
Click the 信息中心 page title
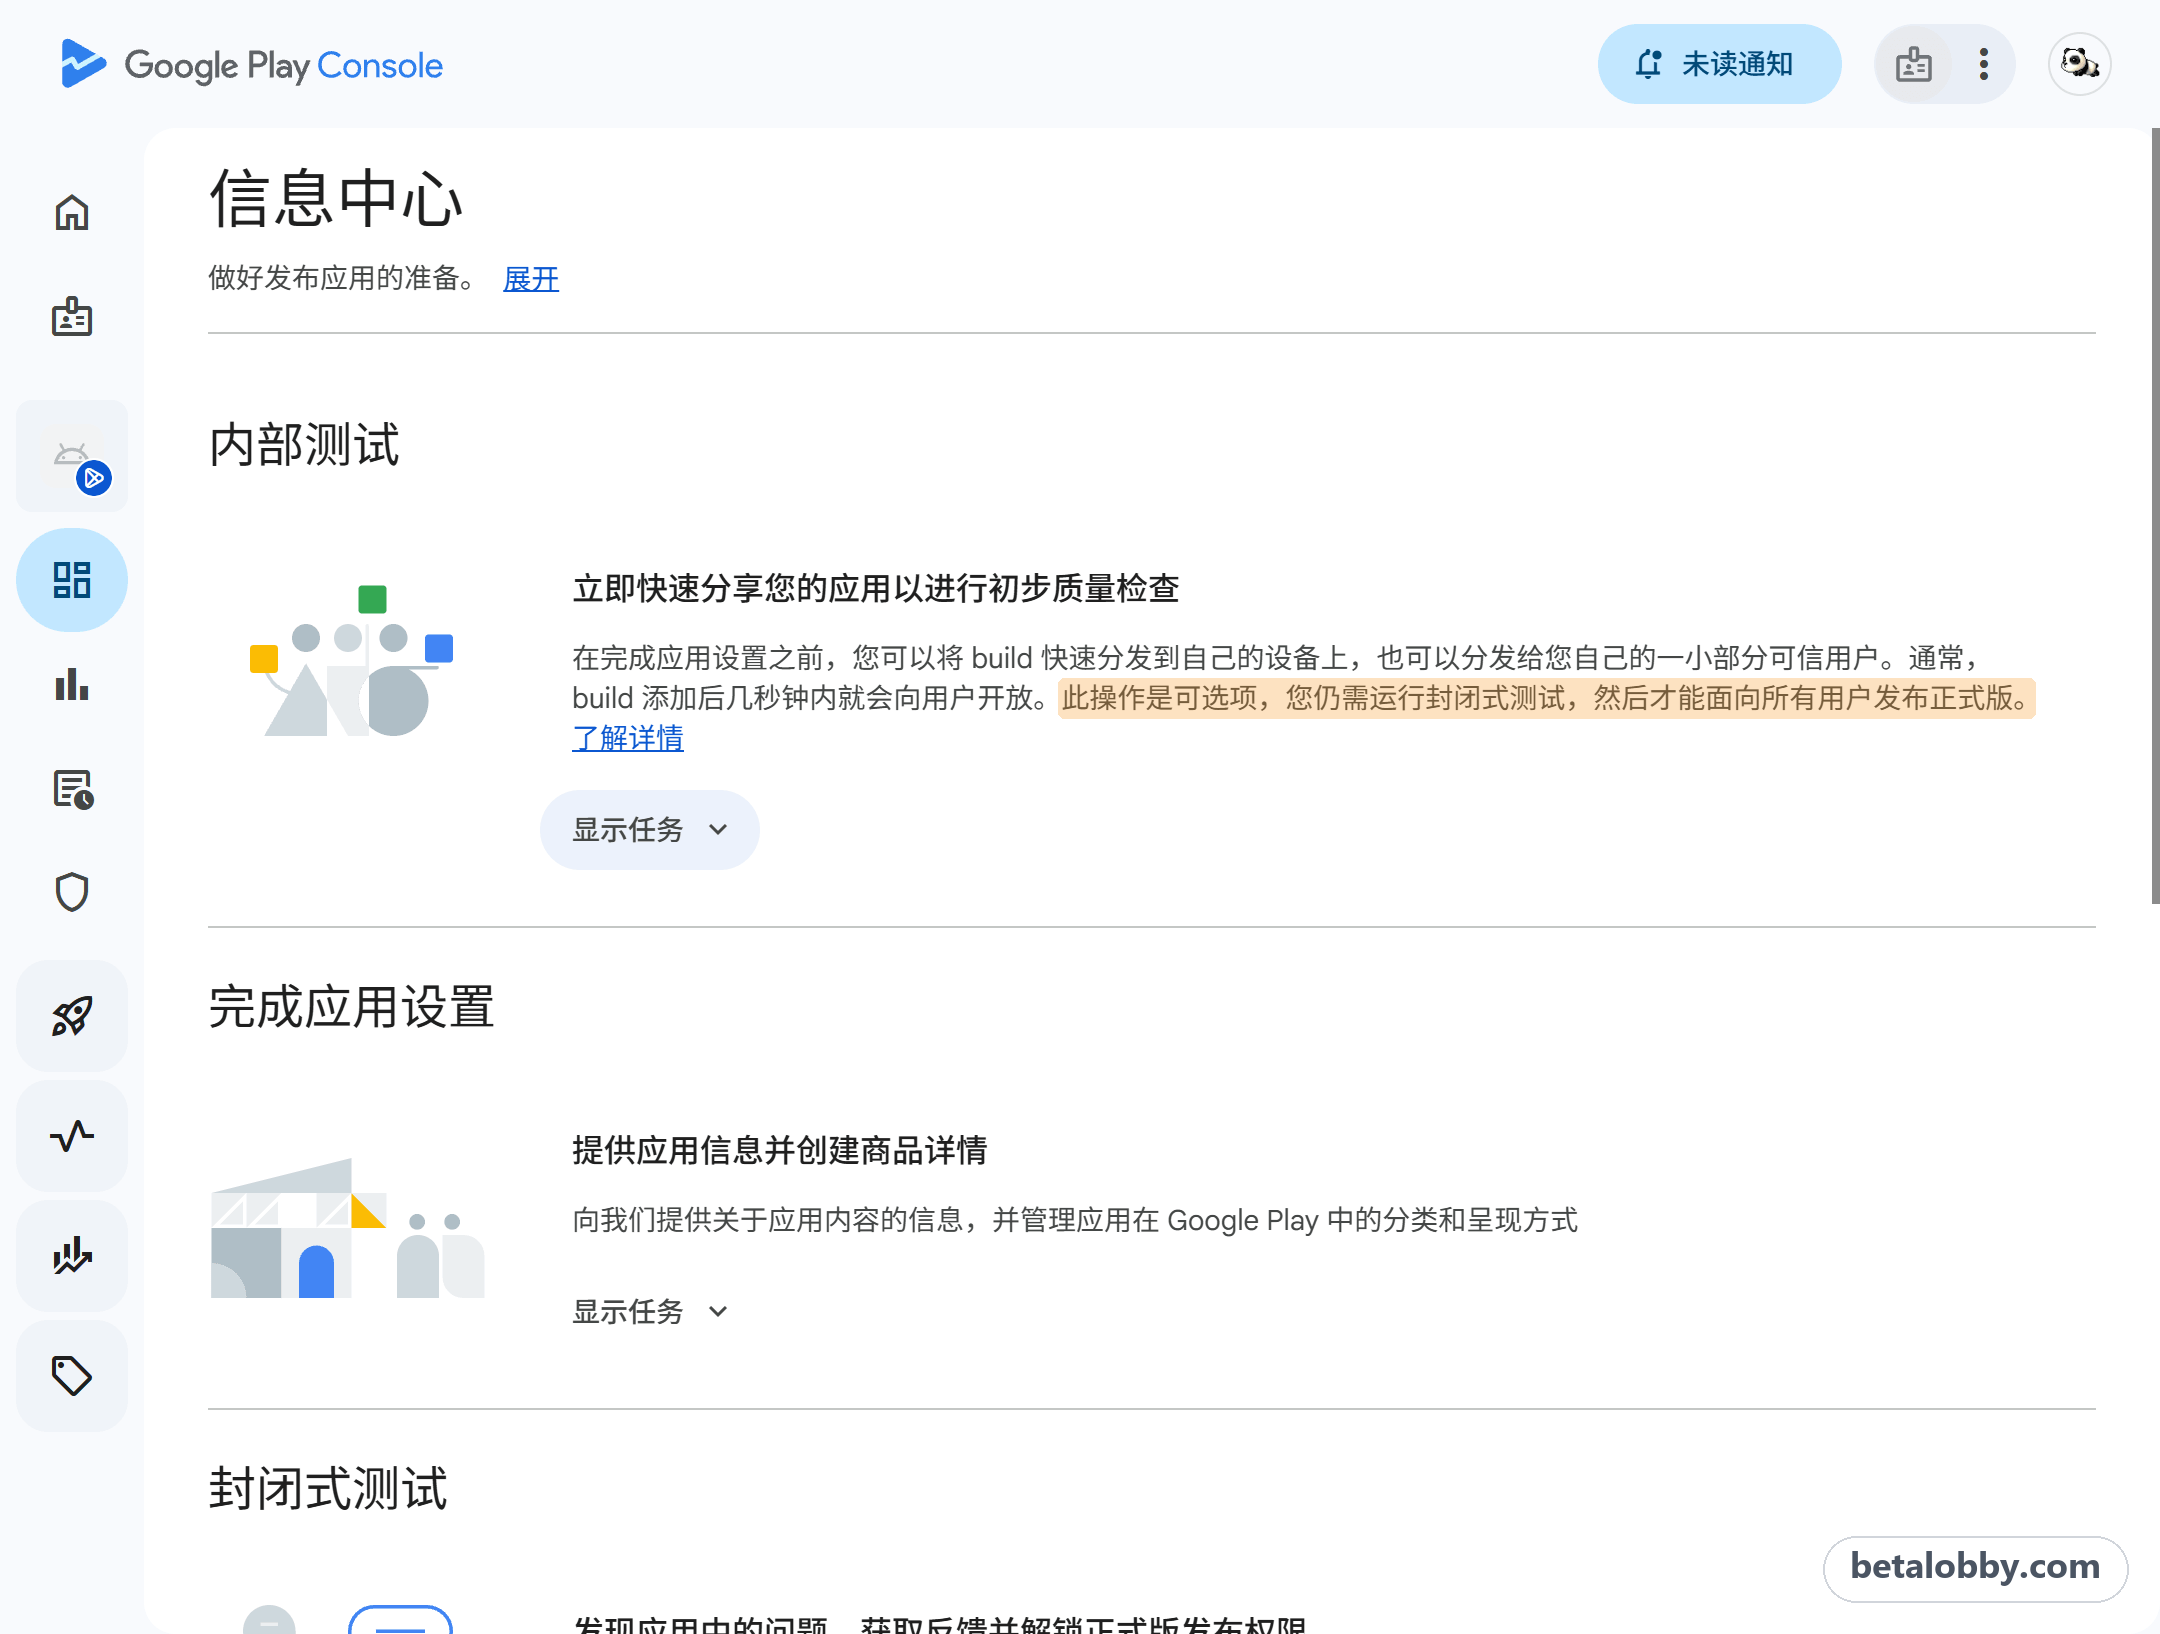coord(336,198)
